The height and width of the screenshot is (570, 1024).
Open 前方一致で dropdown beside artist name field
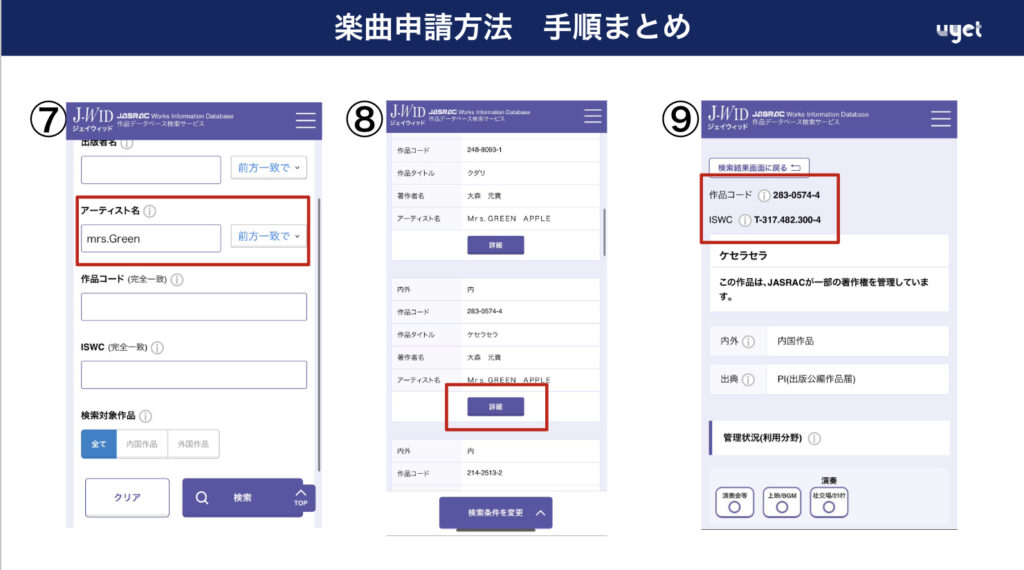pos(269,237)
